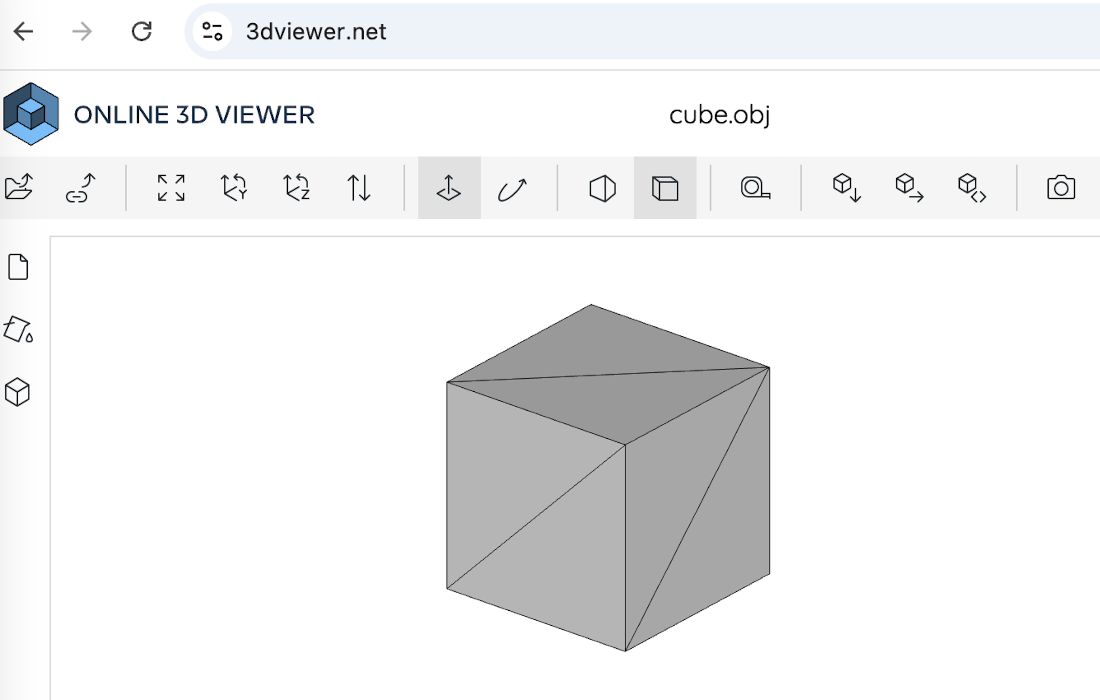Screen dimensions: 1100x700
Task: Flip the up vector direction
Action: click(358, 187)
